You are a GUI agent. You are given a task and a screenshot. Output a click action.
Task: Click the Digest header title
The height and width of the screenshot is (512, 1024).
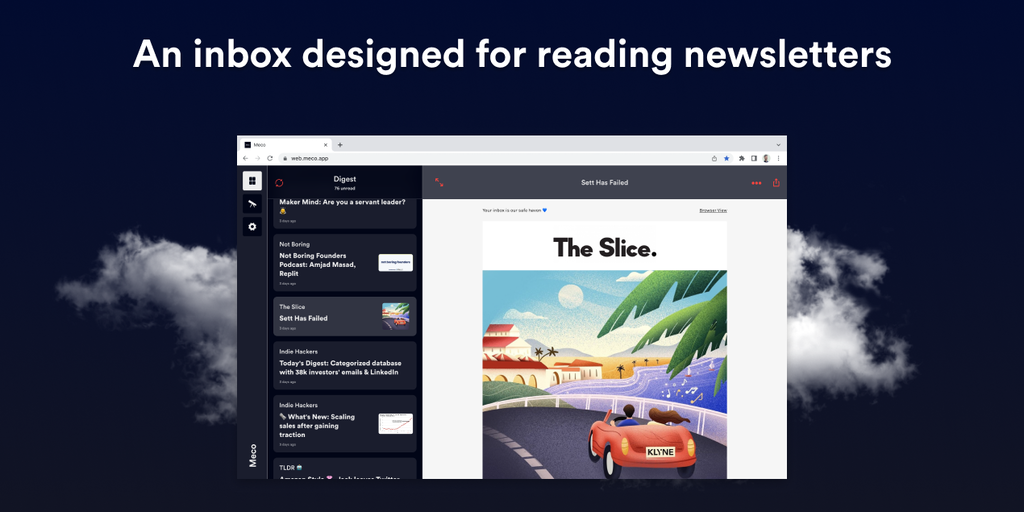(345, 179)
